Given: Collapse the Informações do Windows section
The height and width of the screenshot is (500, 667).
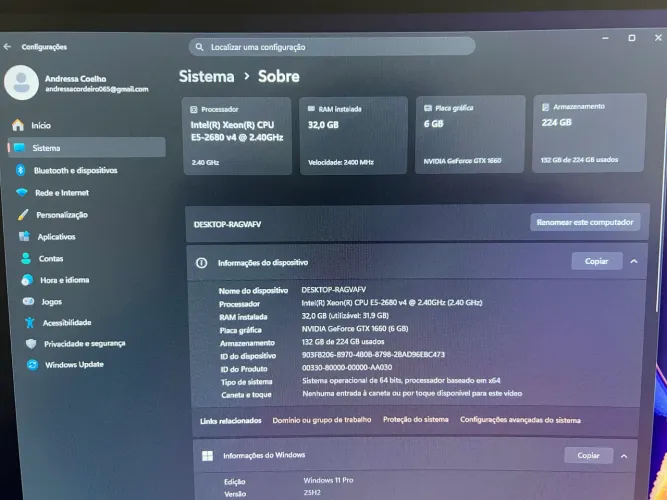Looking at the screenshot, I should [624, 456].
